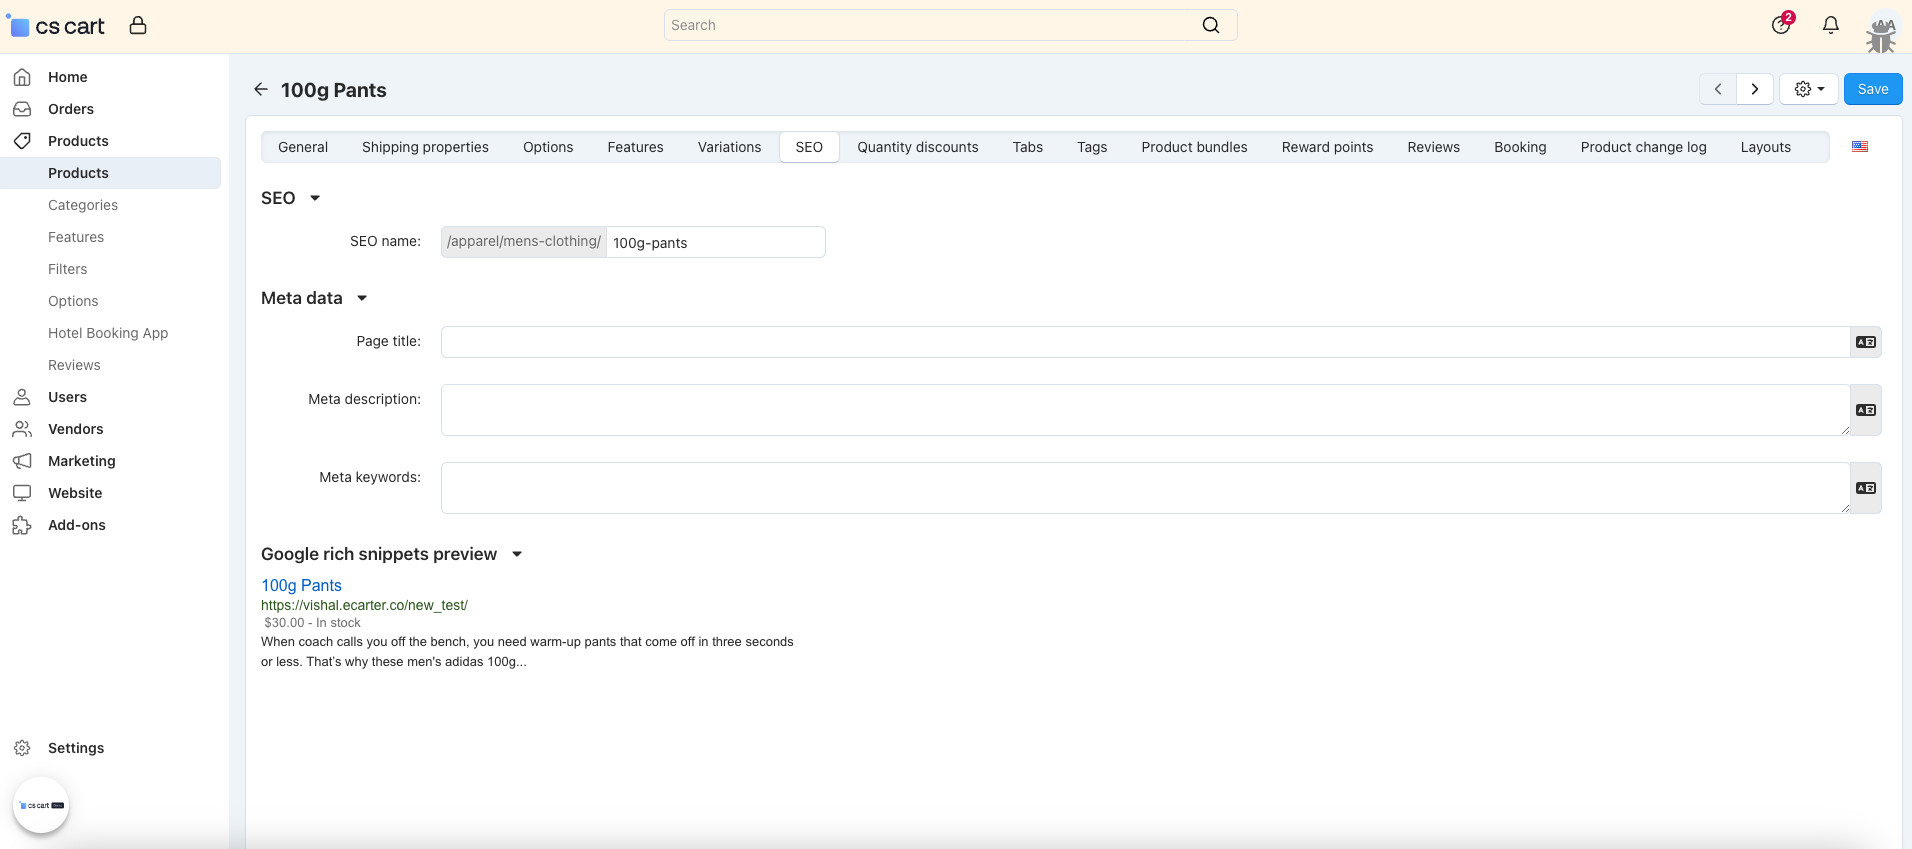Open the alerts icon with red badge
This screenshot has height=849, width=1912.
coord(1782,24)
